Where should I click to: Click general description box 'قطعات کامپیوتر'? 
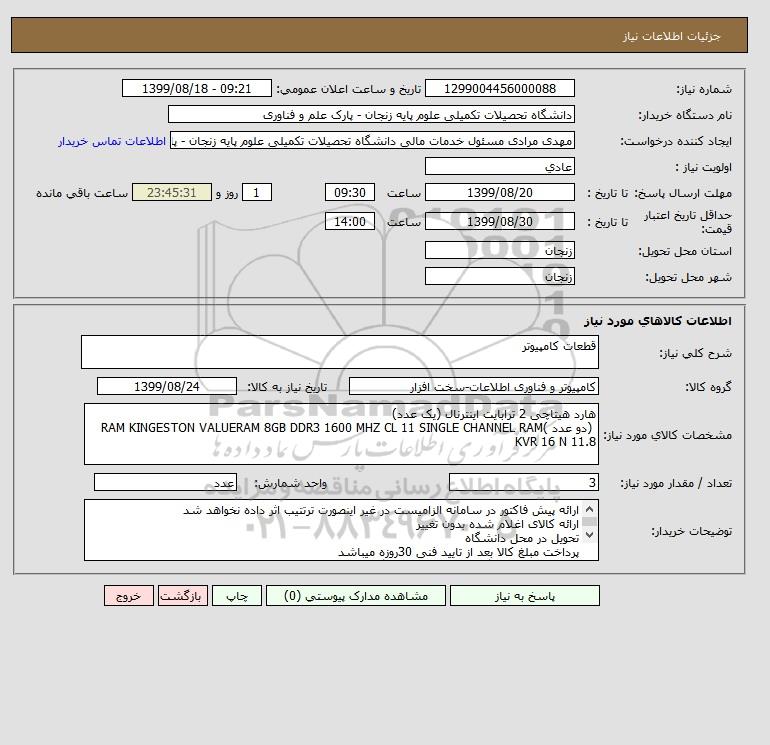point(340,352)
